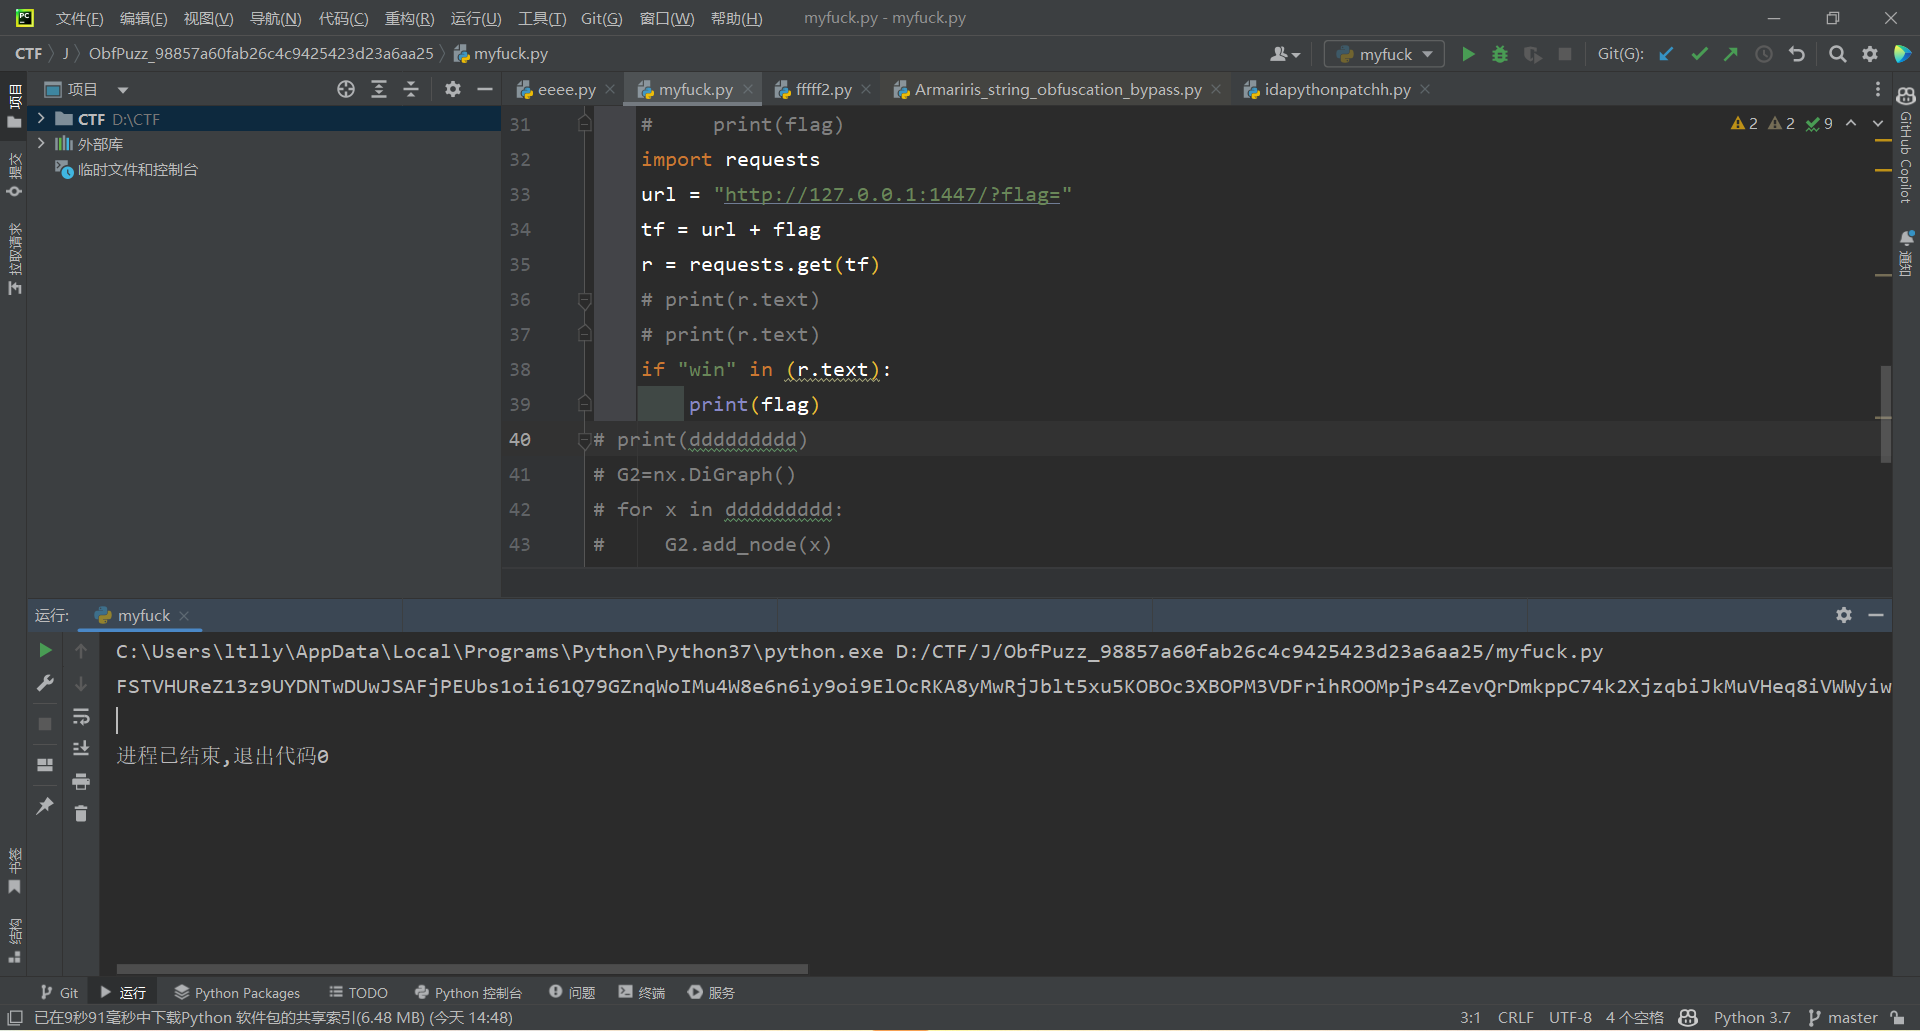1920x1031 pixels.
Task: Click Collapse All in Project panel
Action: (411, 89)
